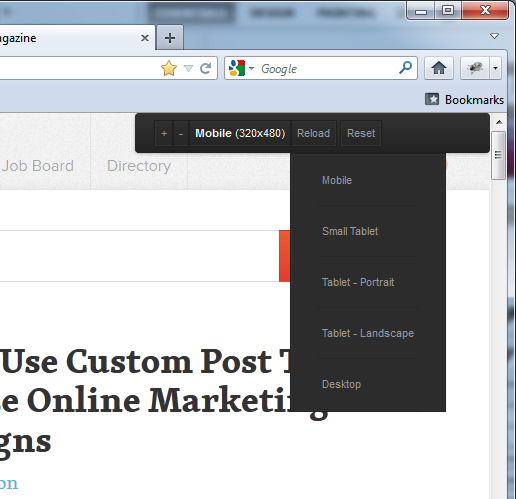Click the magnifying glass search icon
Viewport: 516px width, 499px height.
click(x=406, y=68)
